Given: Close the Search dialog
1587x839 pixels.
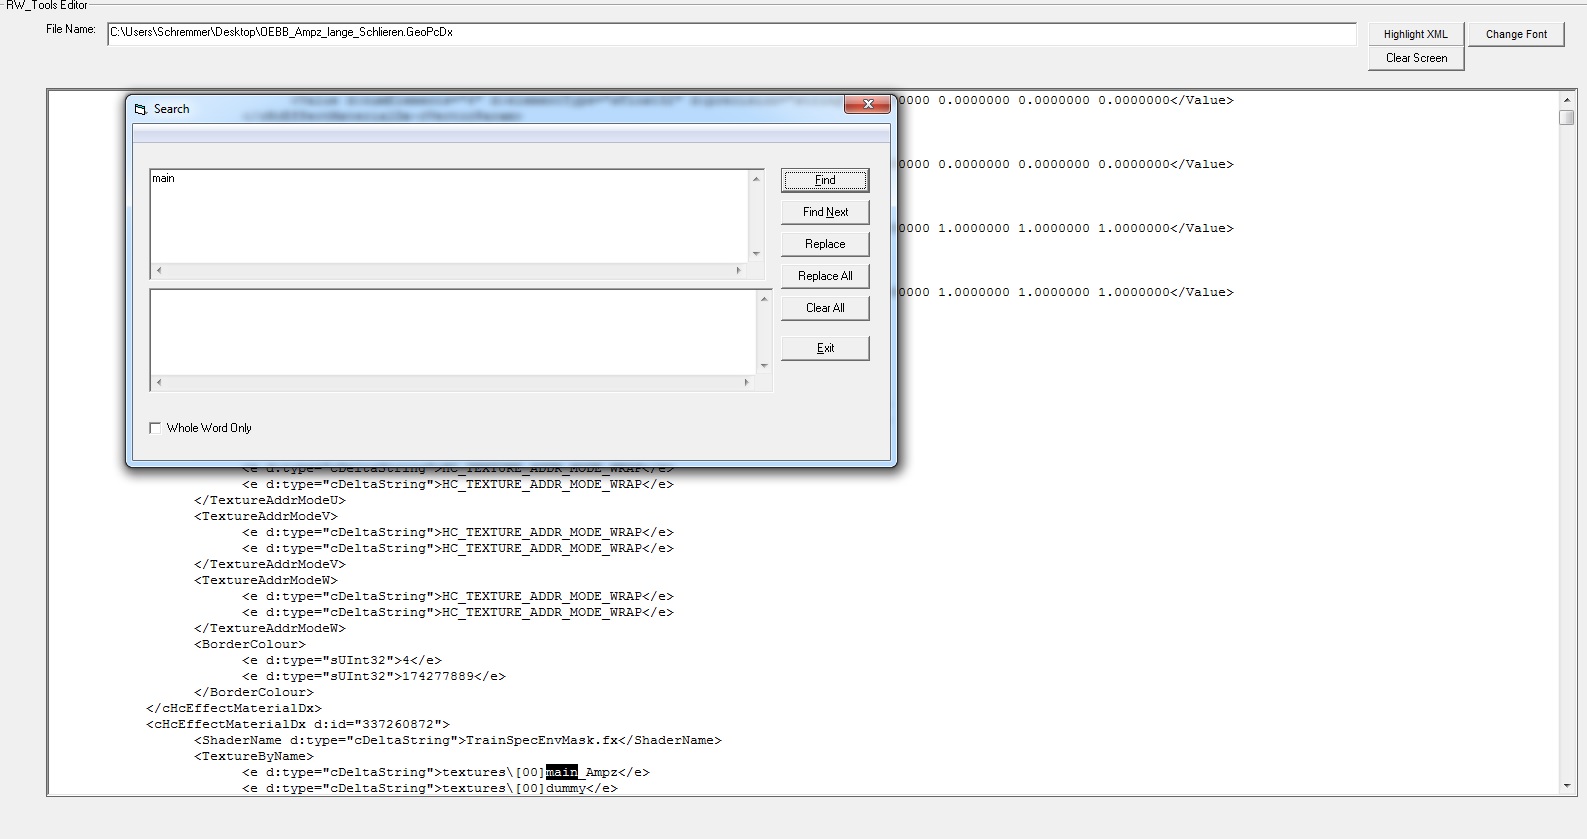Looking at the screenshot, I should (x=867, y=104).
